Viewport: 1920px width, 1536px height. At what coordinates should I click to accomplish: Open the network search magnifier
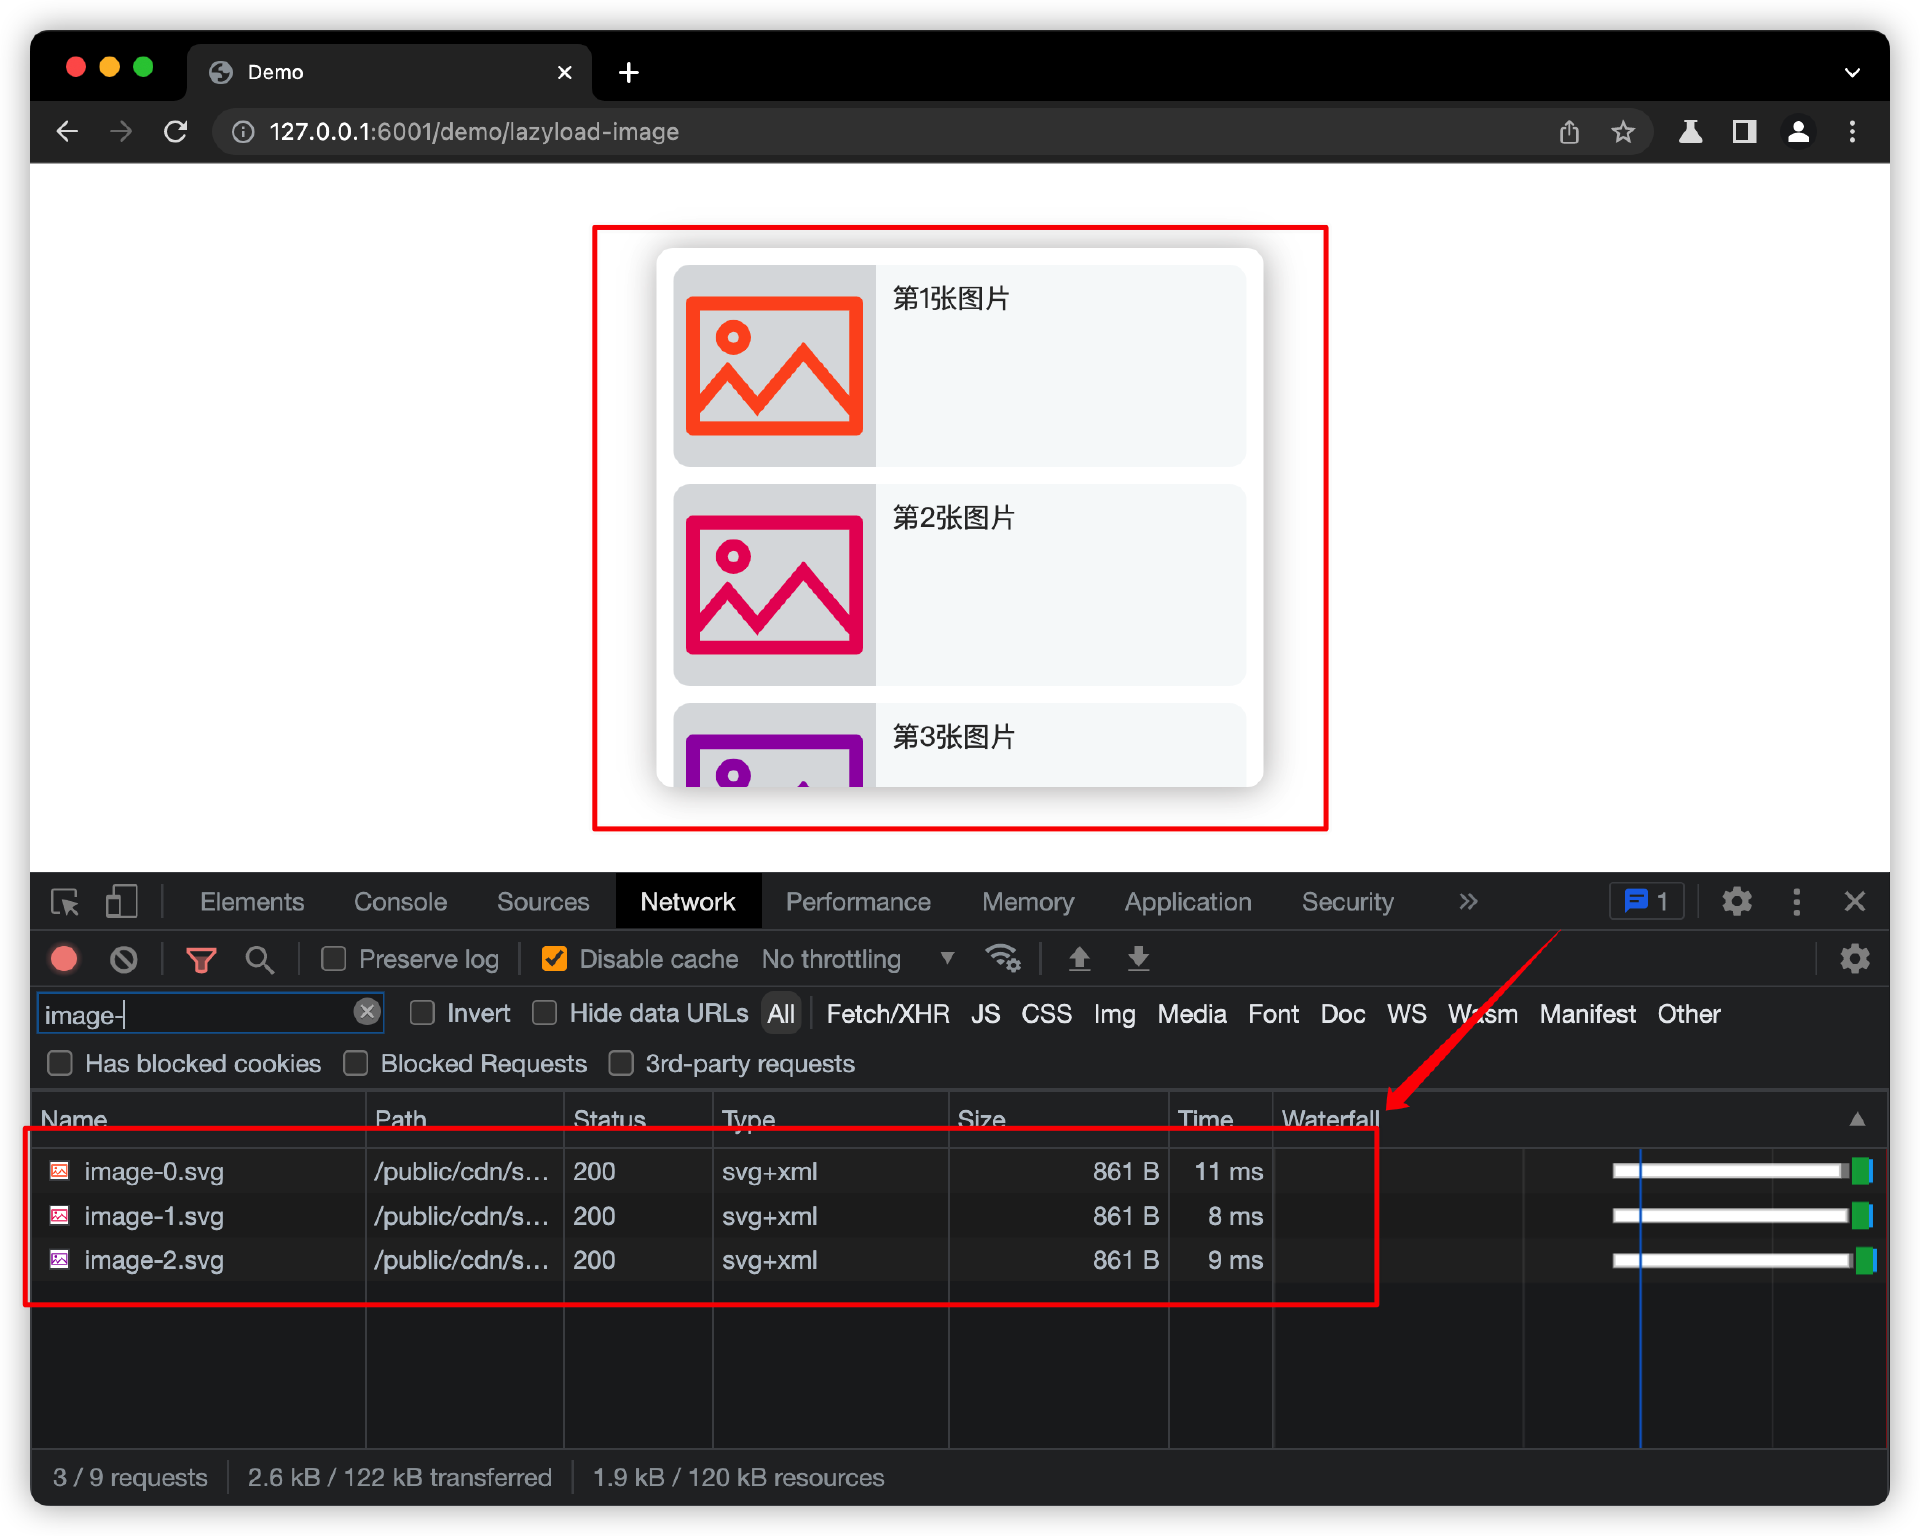(x=260, y=960)
